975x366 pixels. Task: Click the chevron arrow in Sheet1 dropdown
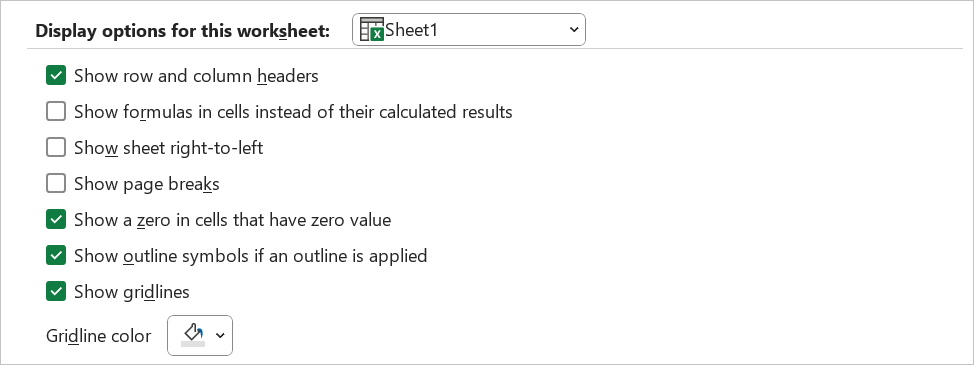click(573, 30)
